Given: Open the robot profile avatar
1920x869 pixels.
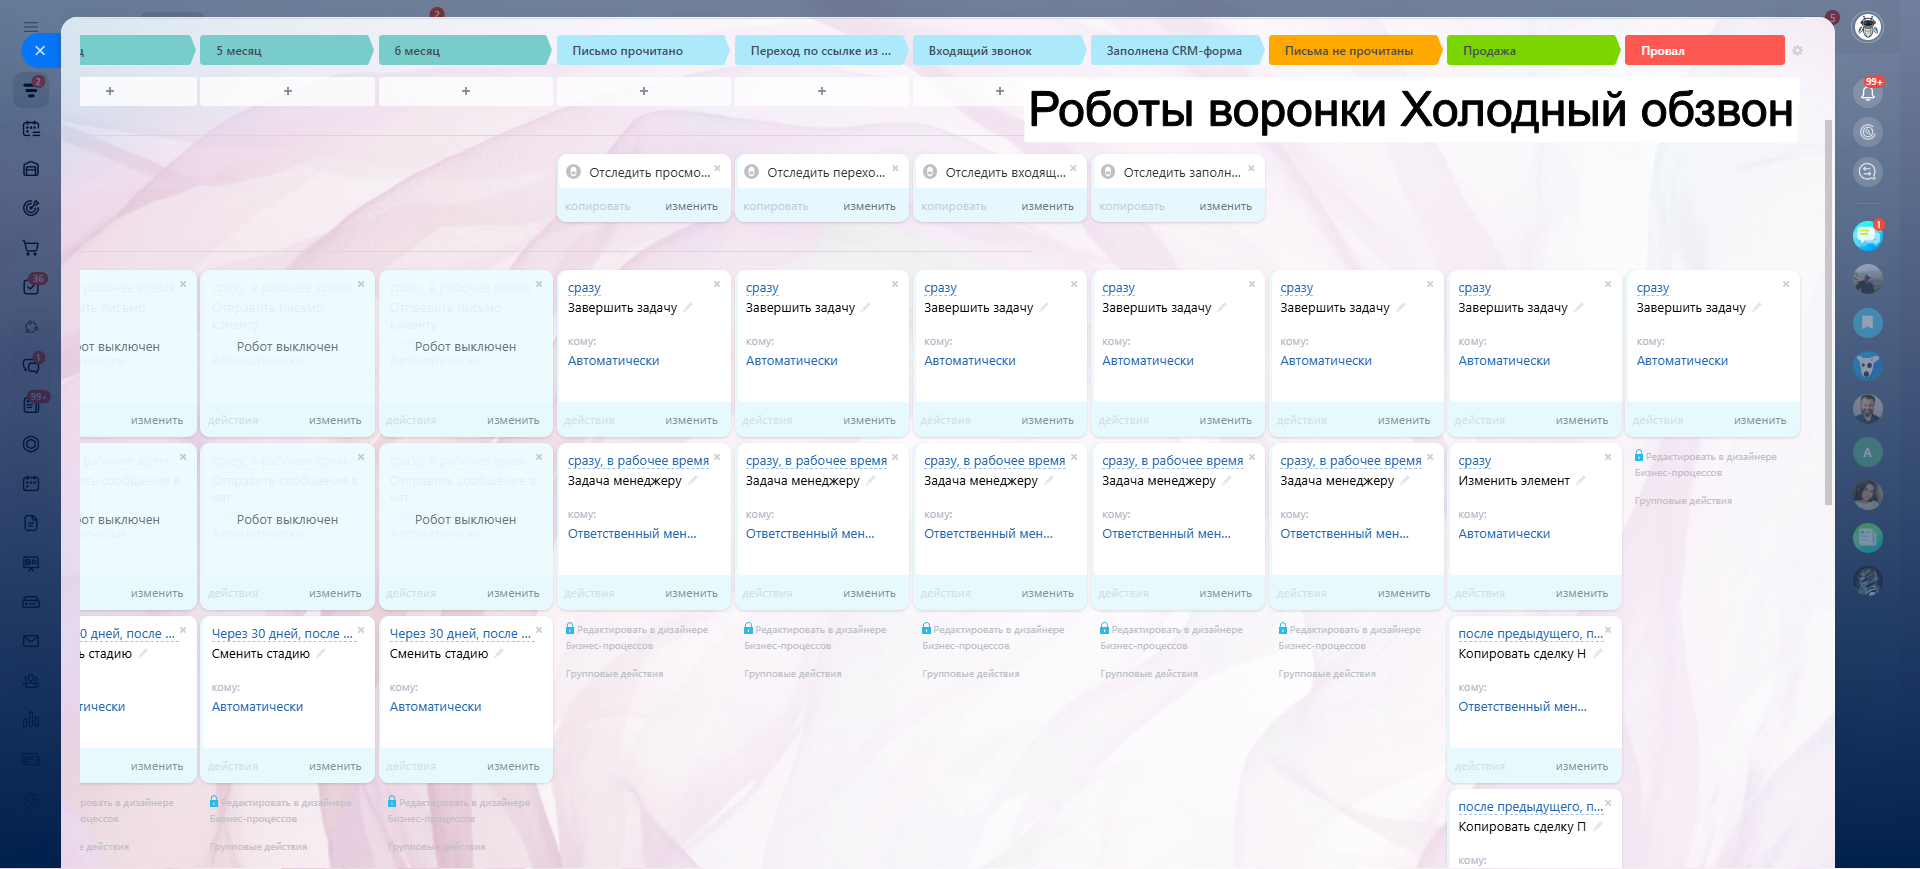Looking at the screenshot, I should (1868, 27).
